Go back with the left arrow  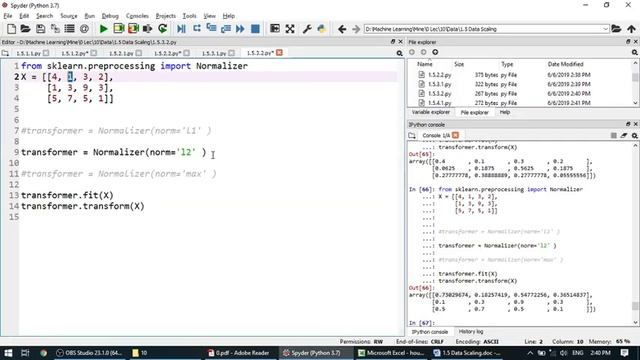[342, 29]
